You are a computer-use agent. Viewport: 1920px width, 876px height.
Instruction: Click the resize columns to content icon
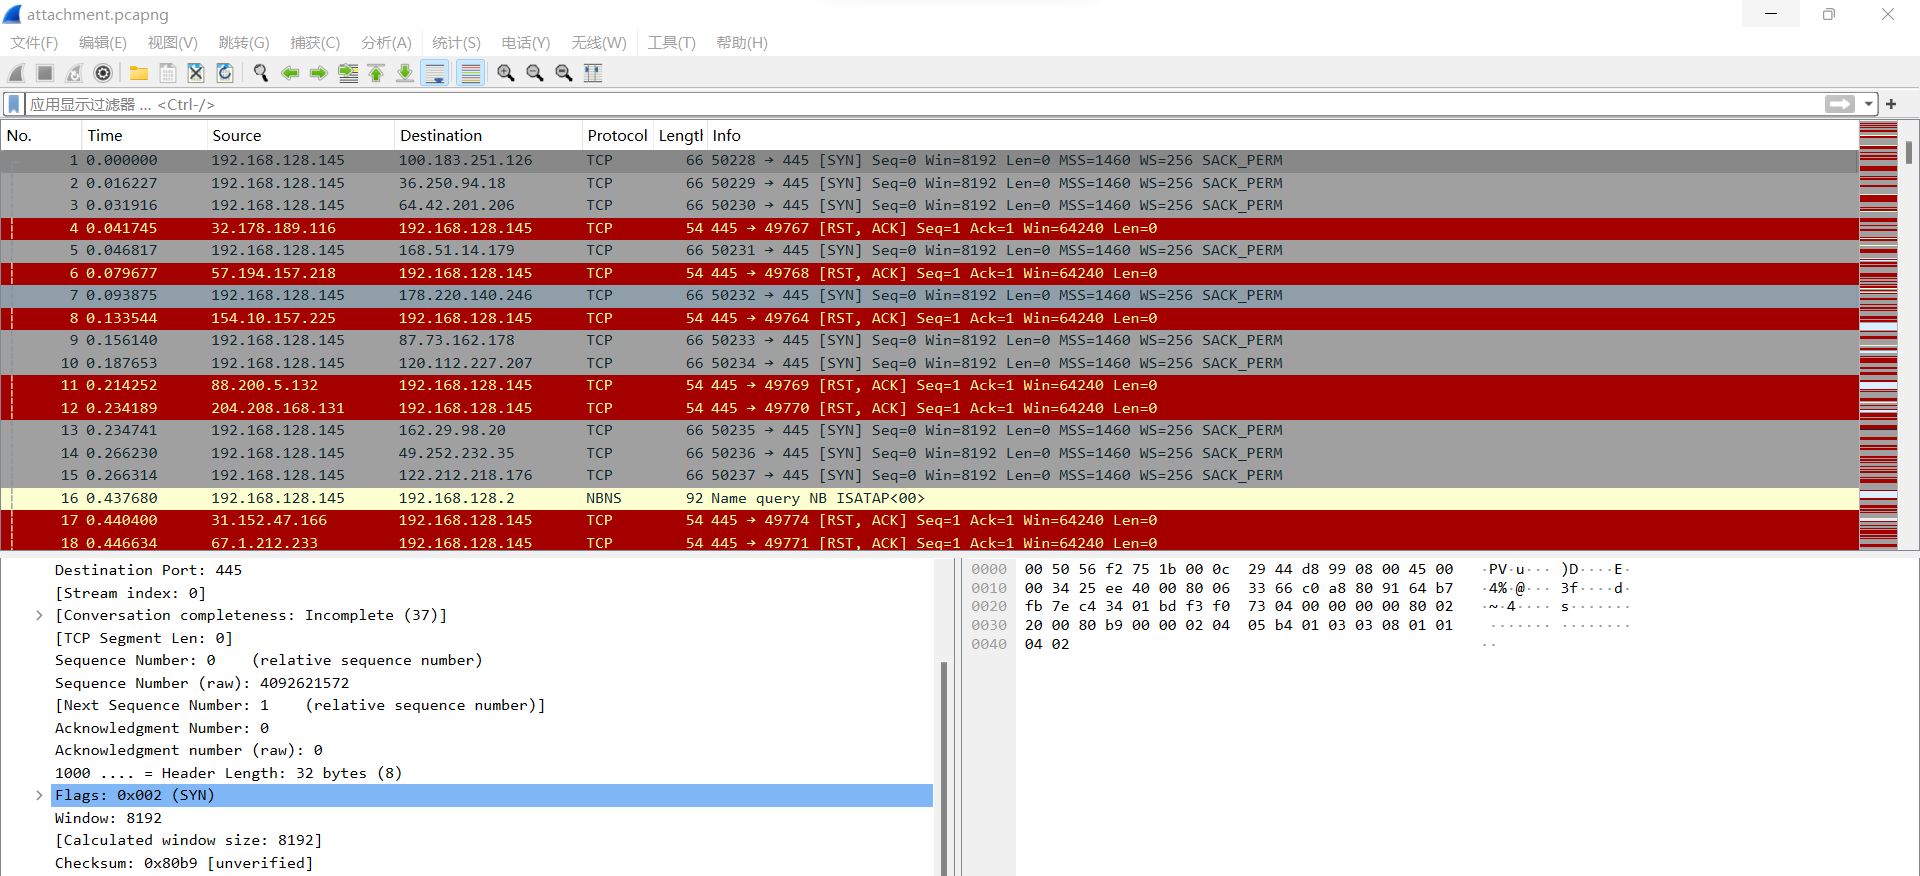click(x=593, y=73)
